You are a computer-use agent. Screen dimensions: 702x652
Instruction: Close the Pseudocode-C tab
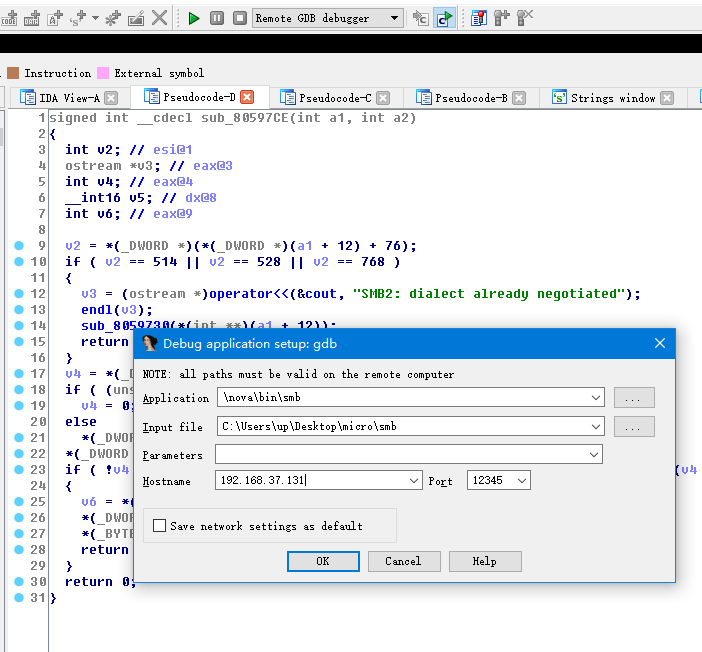[x=383, y=98]
